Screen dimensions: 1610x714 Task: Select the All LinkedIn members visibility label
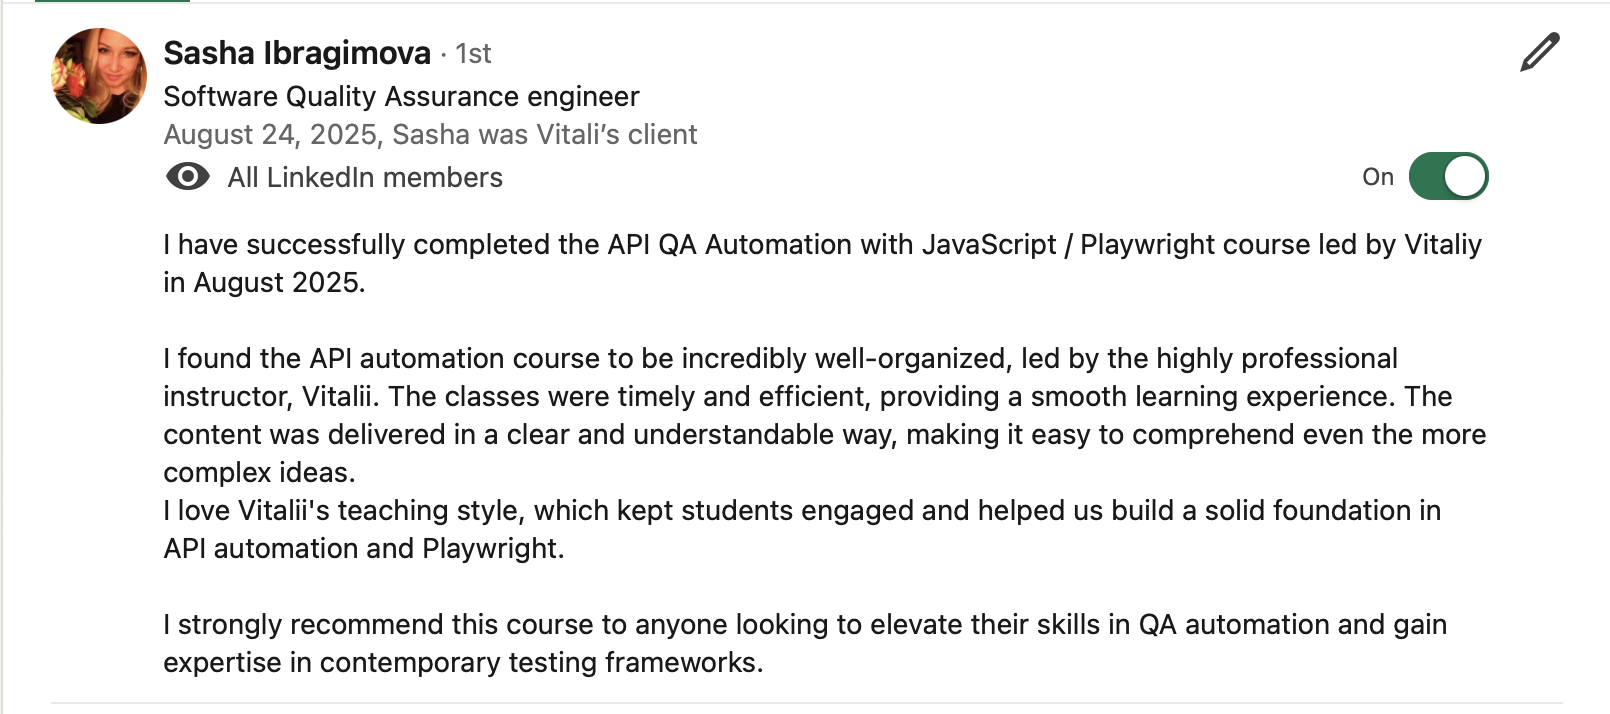(365, 177)
